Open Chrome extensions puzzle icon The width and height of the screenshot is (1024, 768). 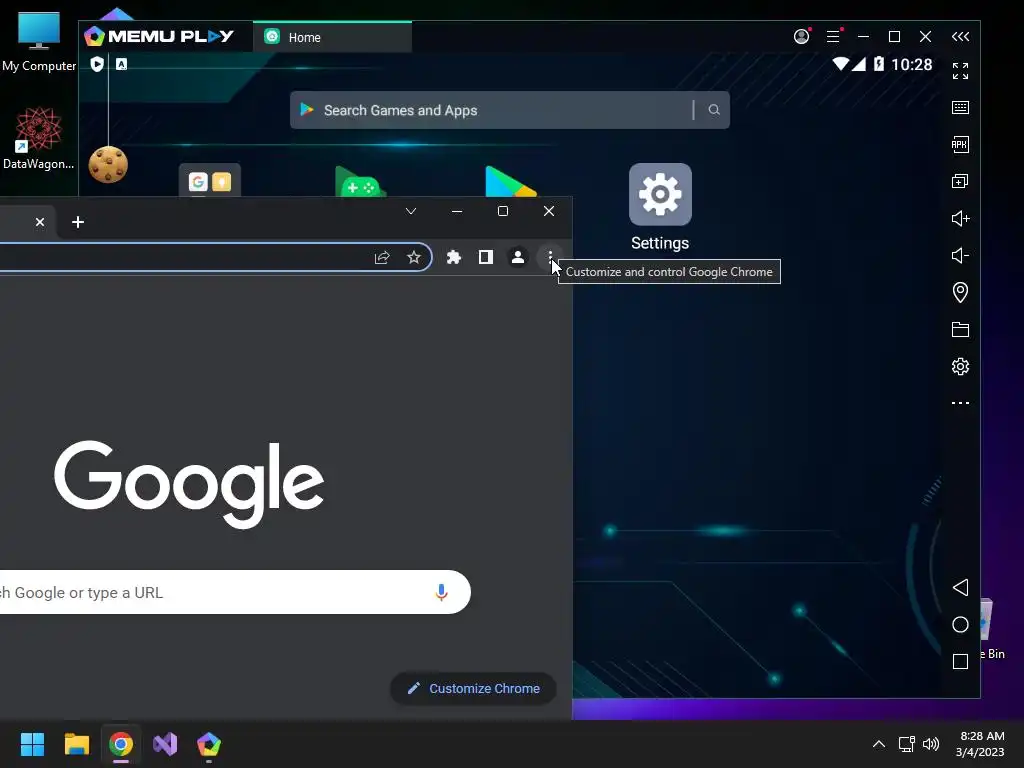pos(454,257)
